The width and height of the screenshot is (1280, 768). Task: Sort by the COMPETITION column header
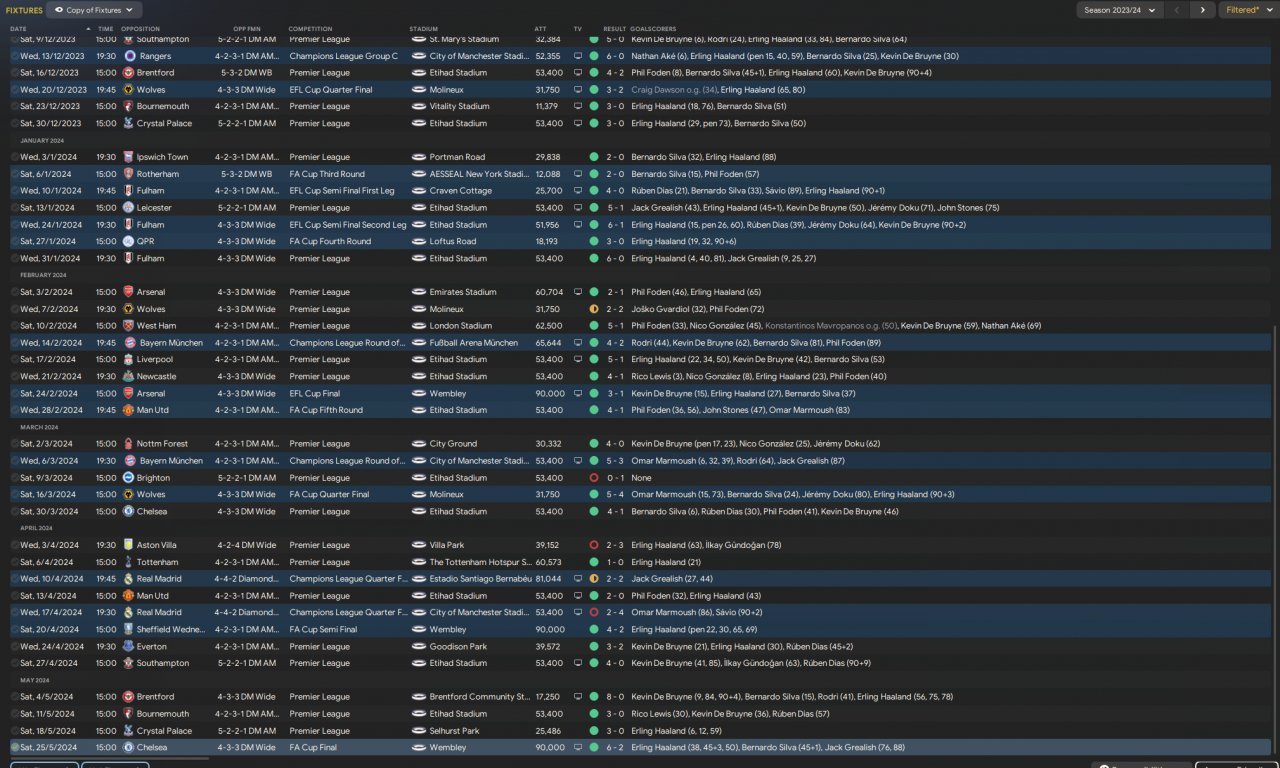point(310,29)
